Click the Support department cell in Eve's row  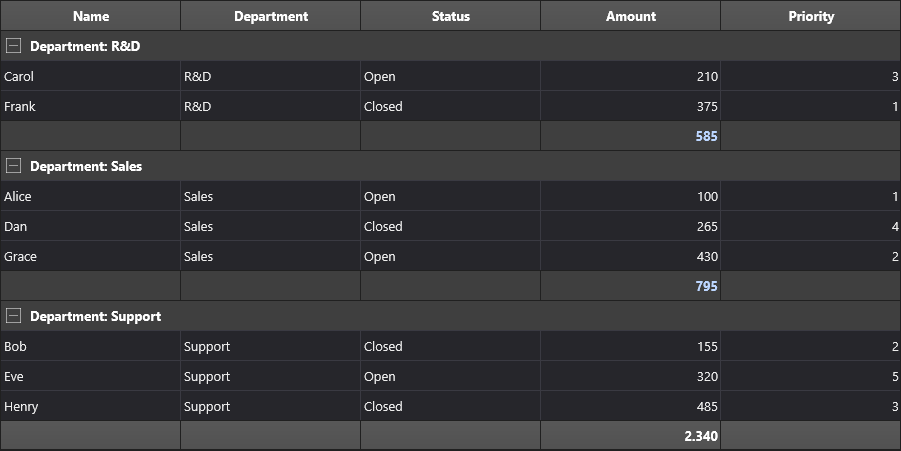tap(271, 376)
